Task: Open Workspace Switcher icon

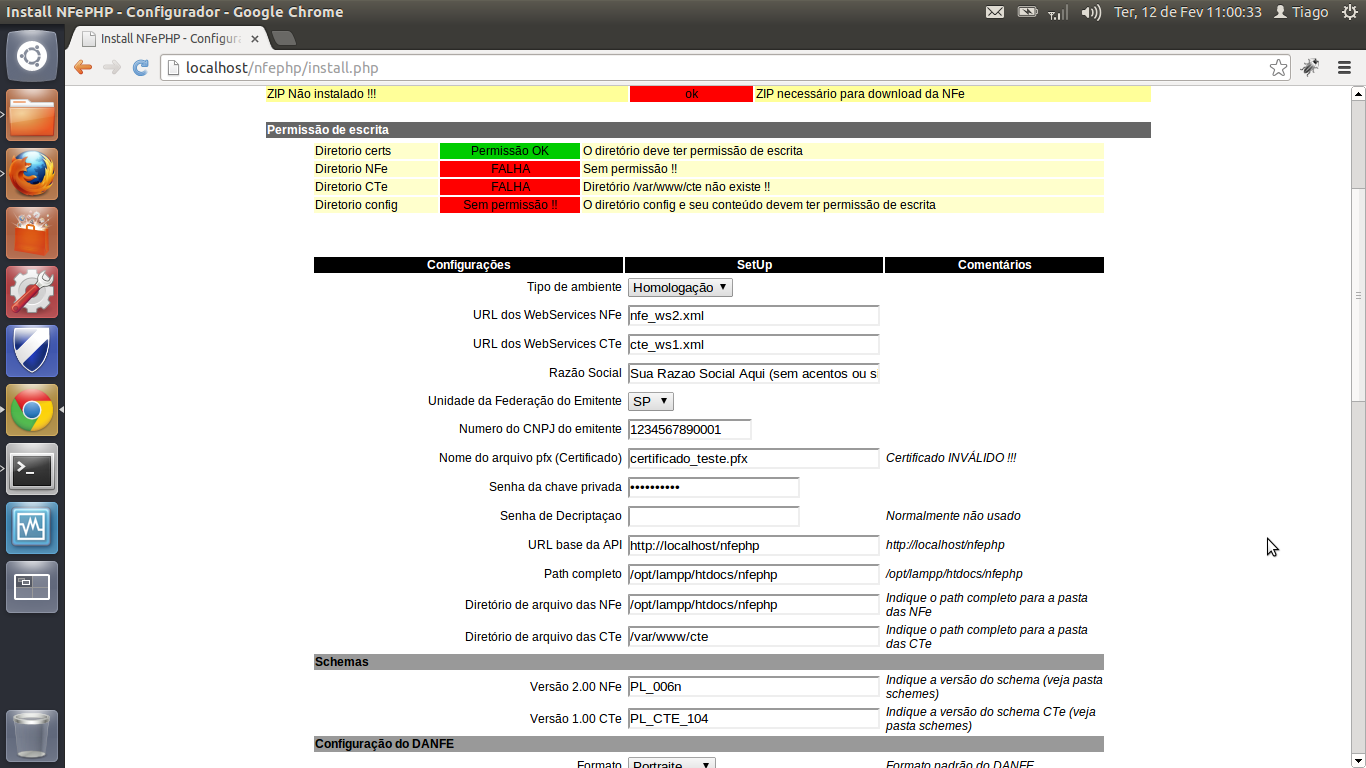Action: pos(32,587)
